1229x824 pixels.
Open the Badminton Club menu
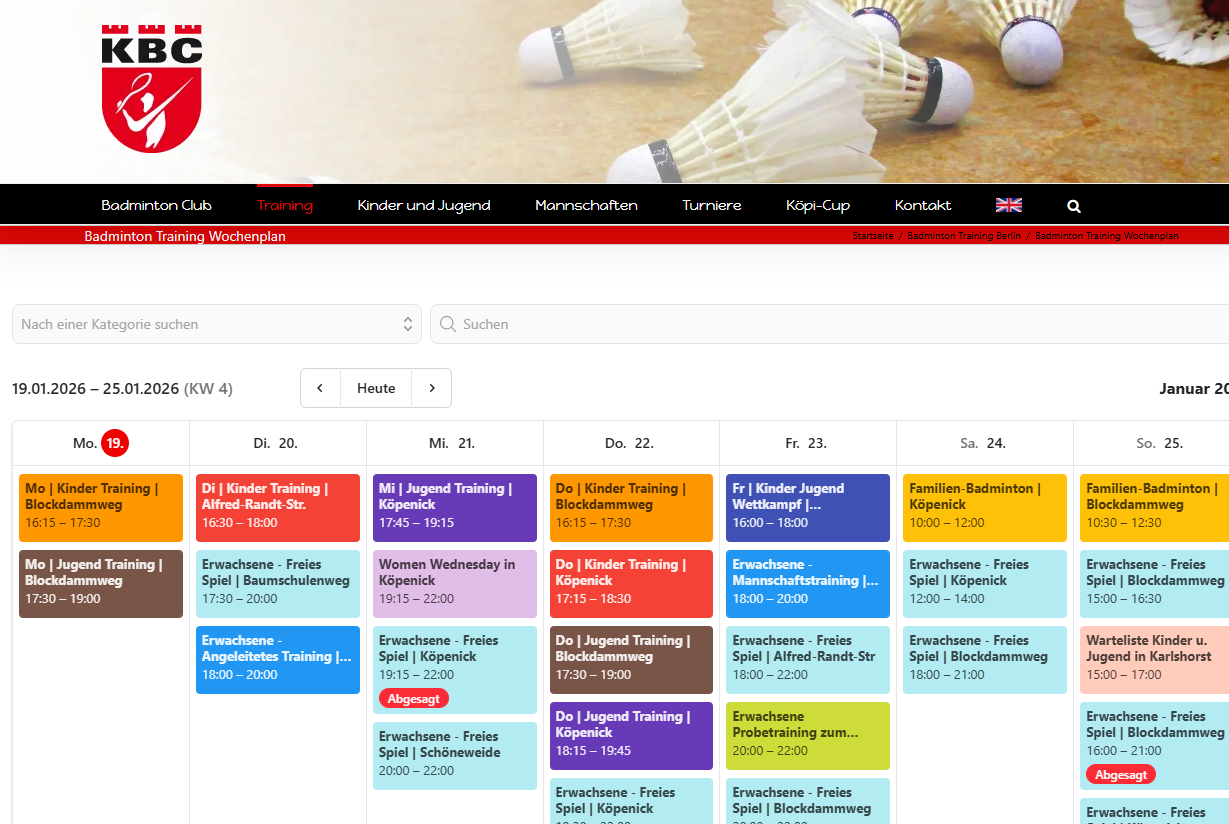click(156, 205)
